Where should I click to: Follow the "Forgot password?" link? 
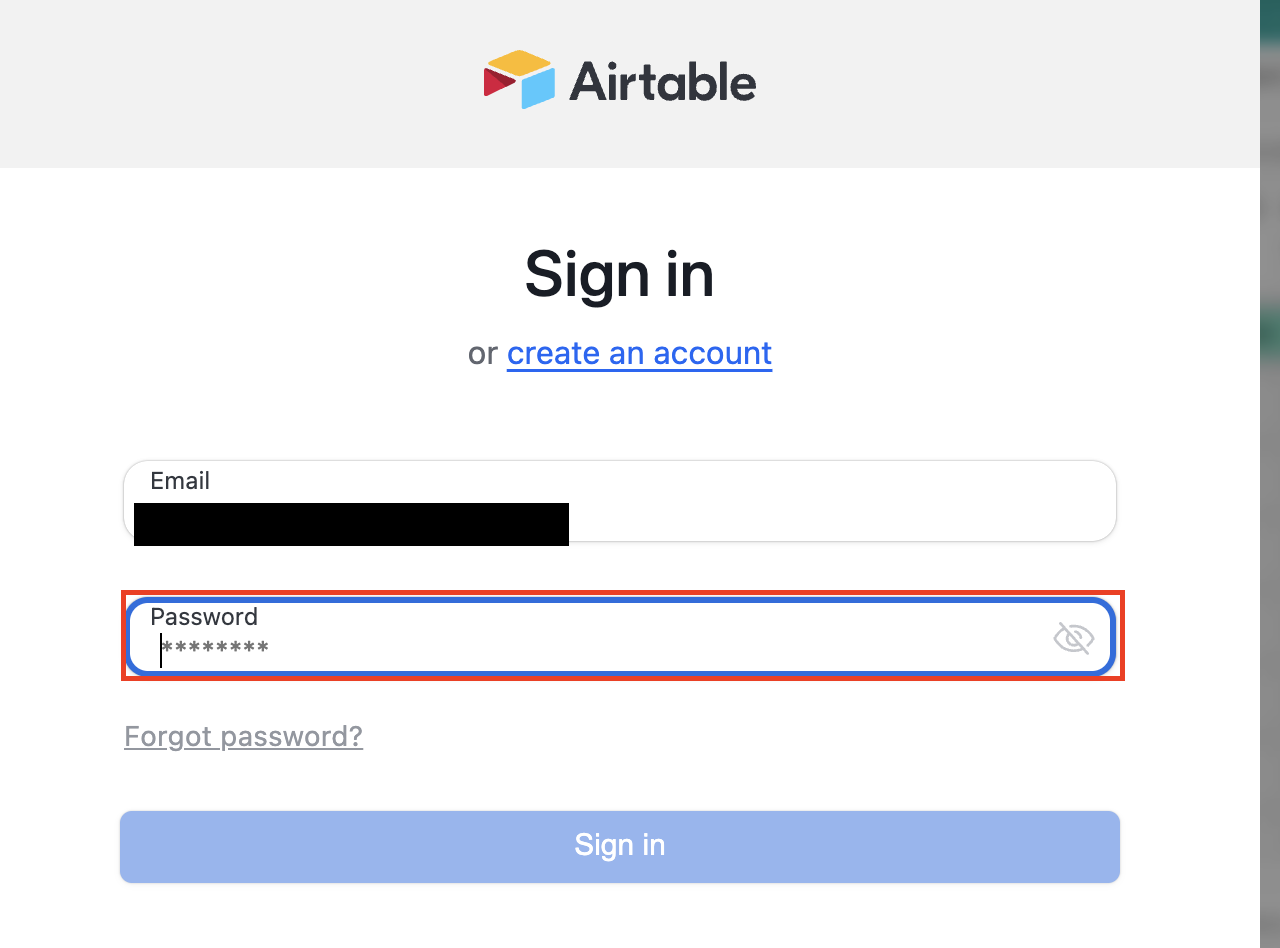tap(243, 737)
